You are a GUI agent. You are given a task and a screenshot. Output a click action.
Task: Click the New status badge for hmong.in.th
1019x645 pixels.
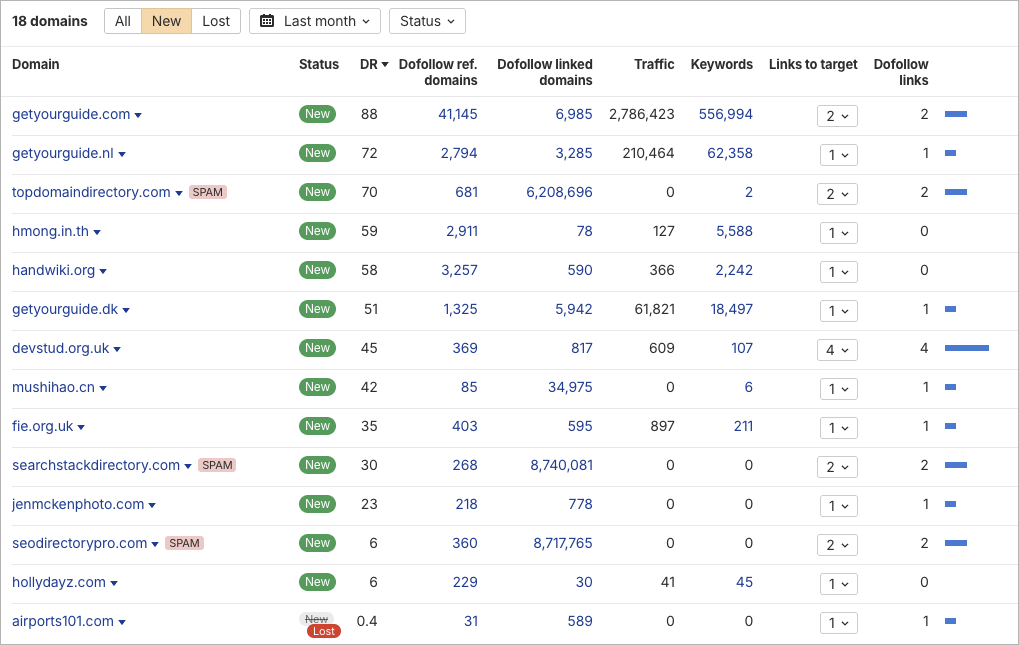[x=317, y=231]
